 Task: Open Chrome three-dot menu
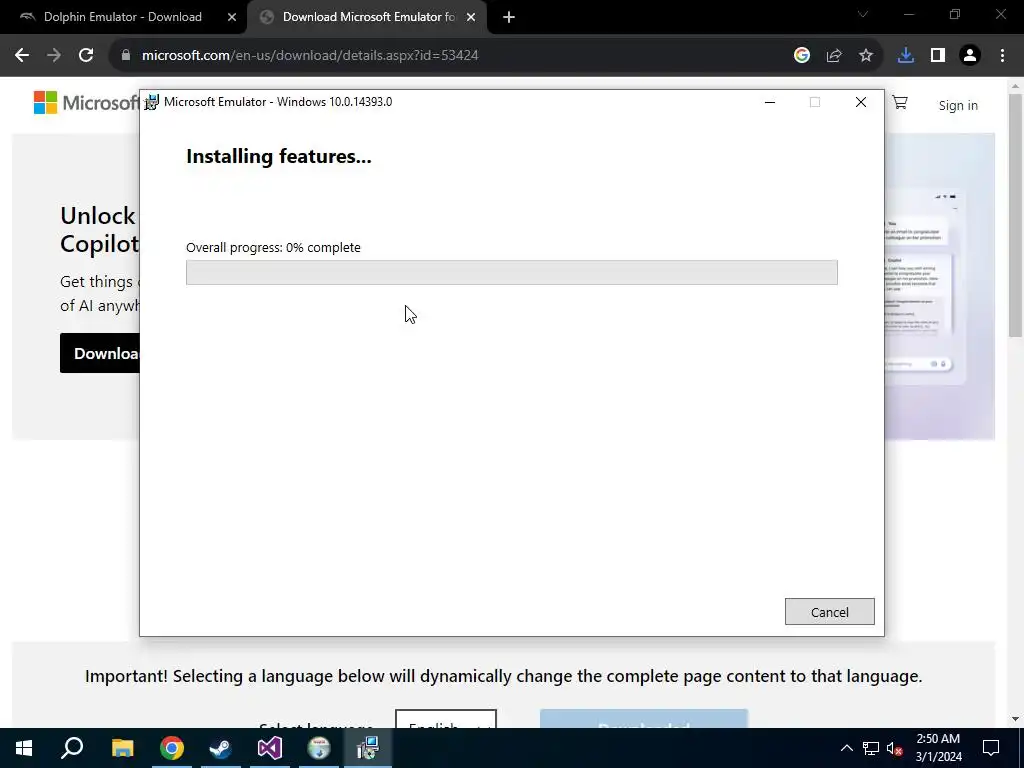click(x=1002, y=56)
